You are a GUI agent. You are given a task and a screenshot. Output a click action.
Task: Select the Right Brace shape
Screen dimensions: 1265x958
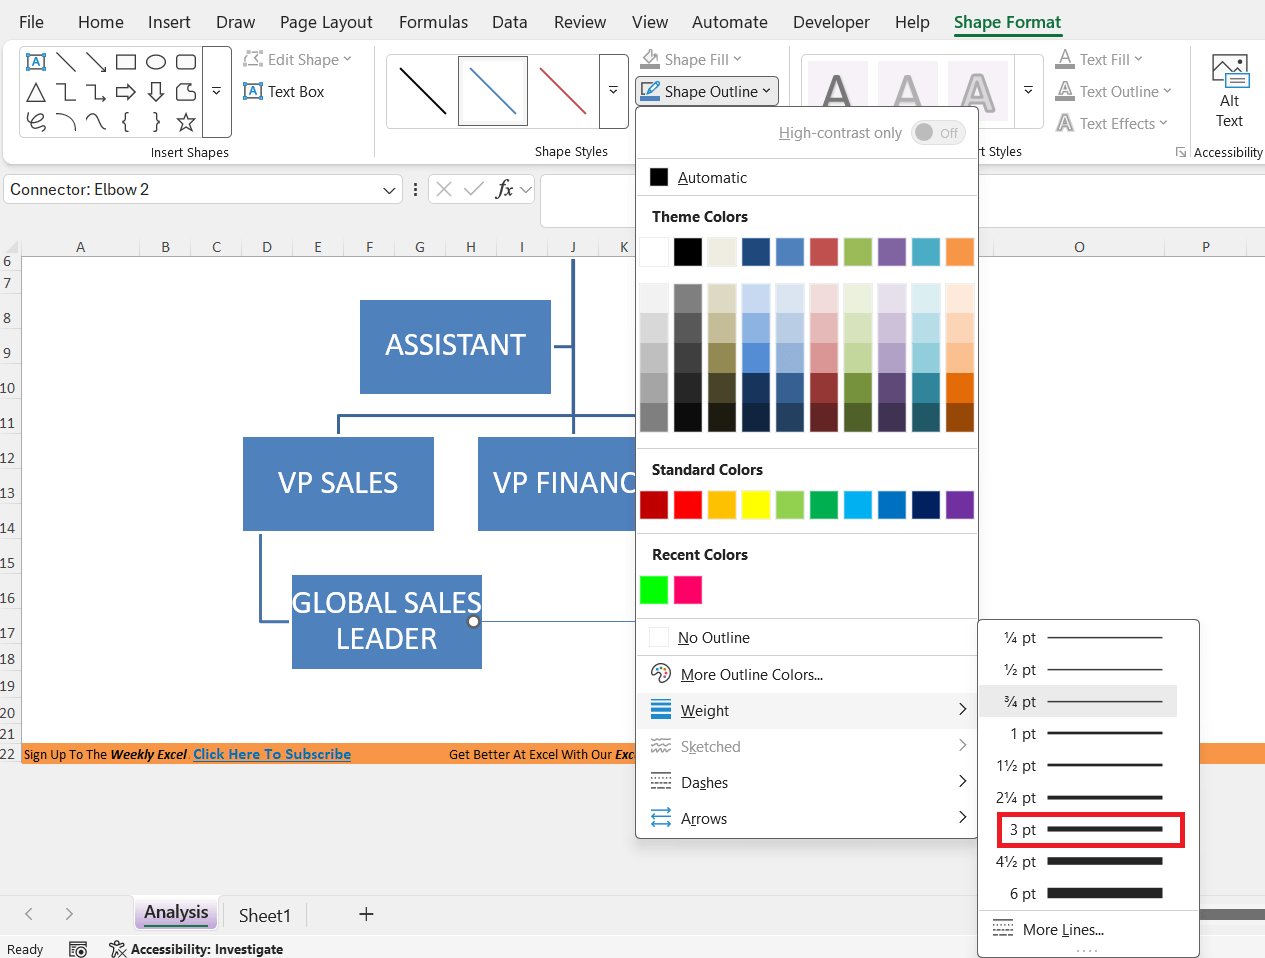coord(156,122)
